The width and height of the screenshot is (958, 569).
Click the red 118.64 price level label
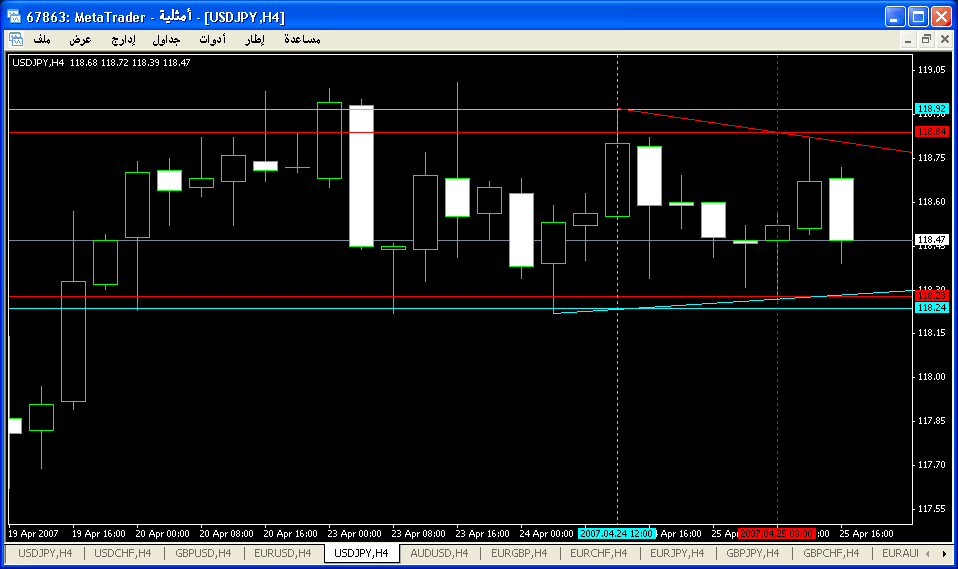tap(932, 132)
